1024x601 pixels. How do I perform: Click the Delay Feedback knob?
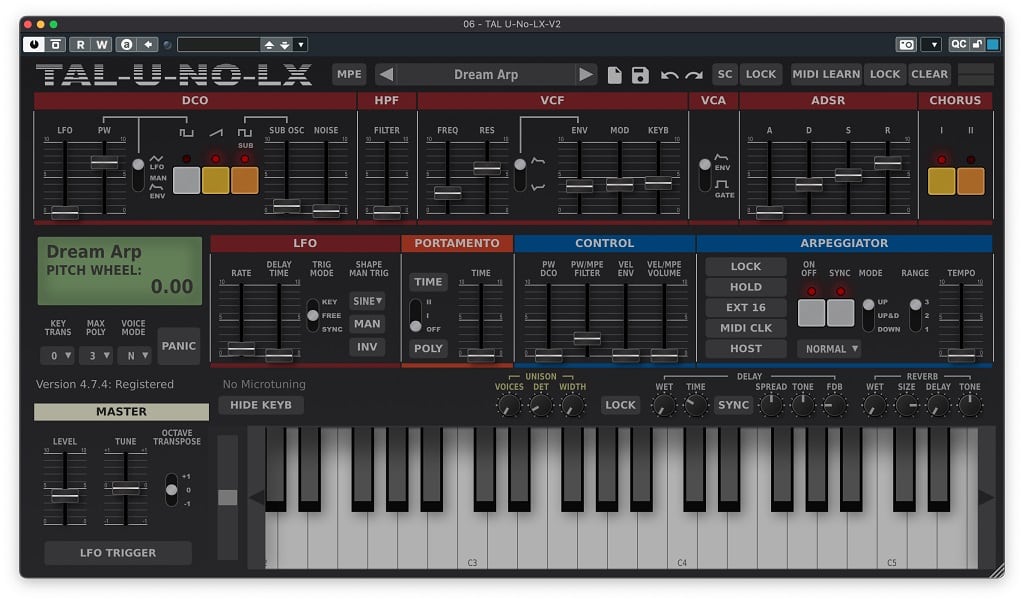click(x=834, y=406)
